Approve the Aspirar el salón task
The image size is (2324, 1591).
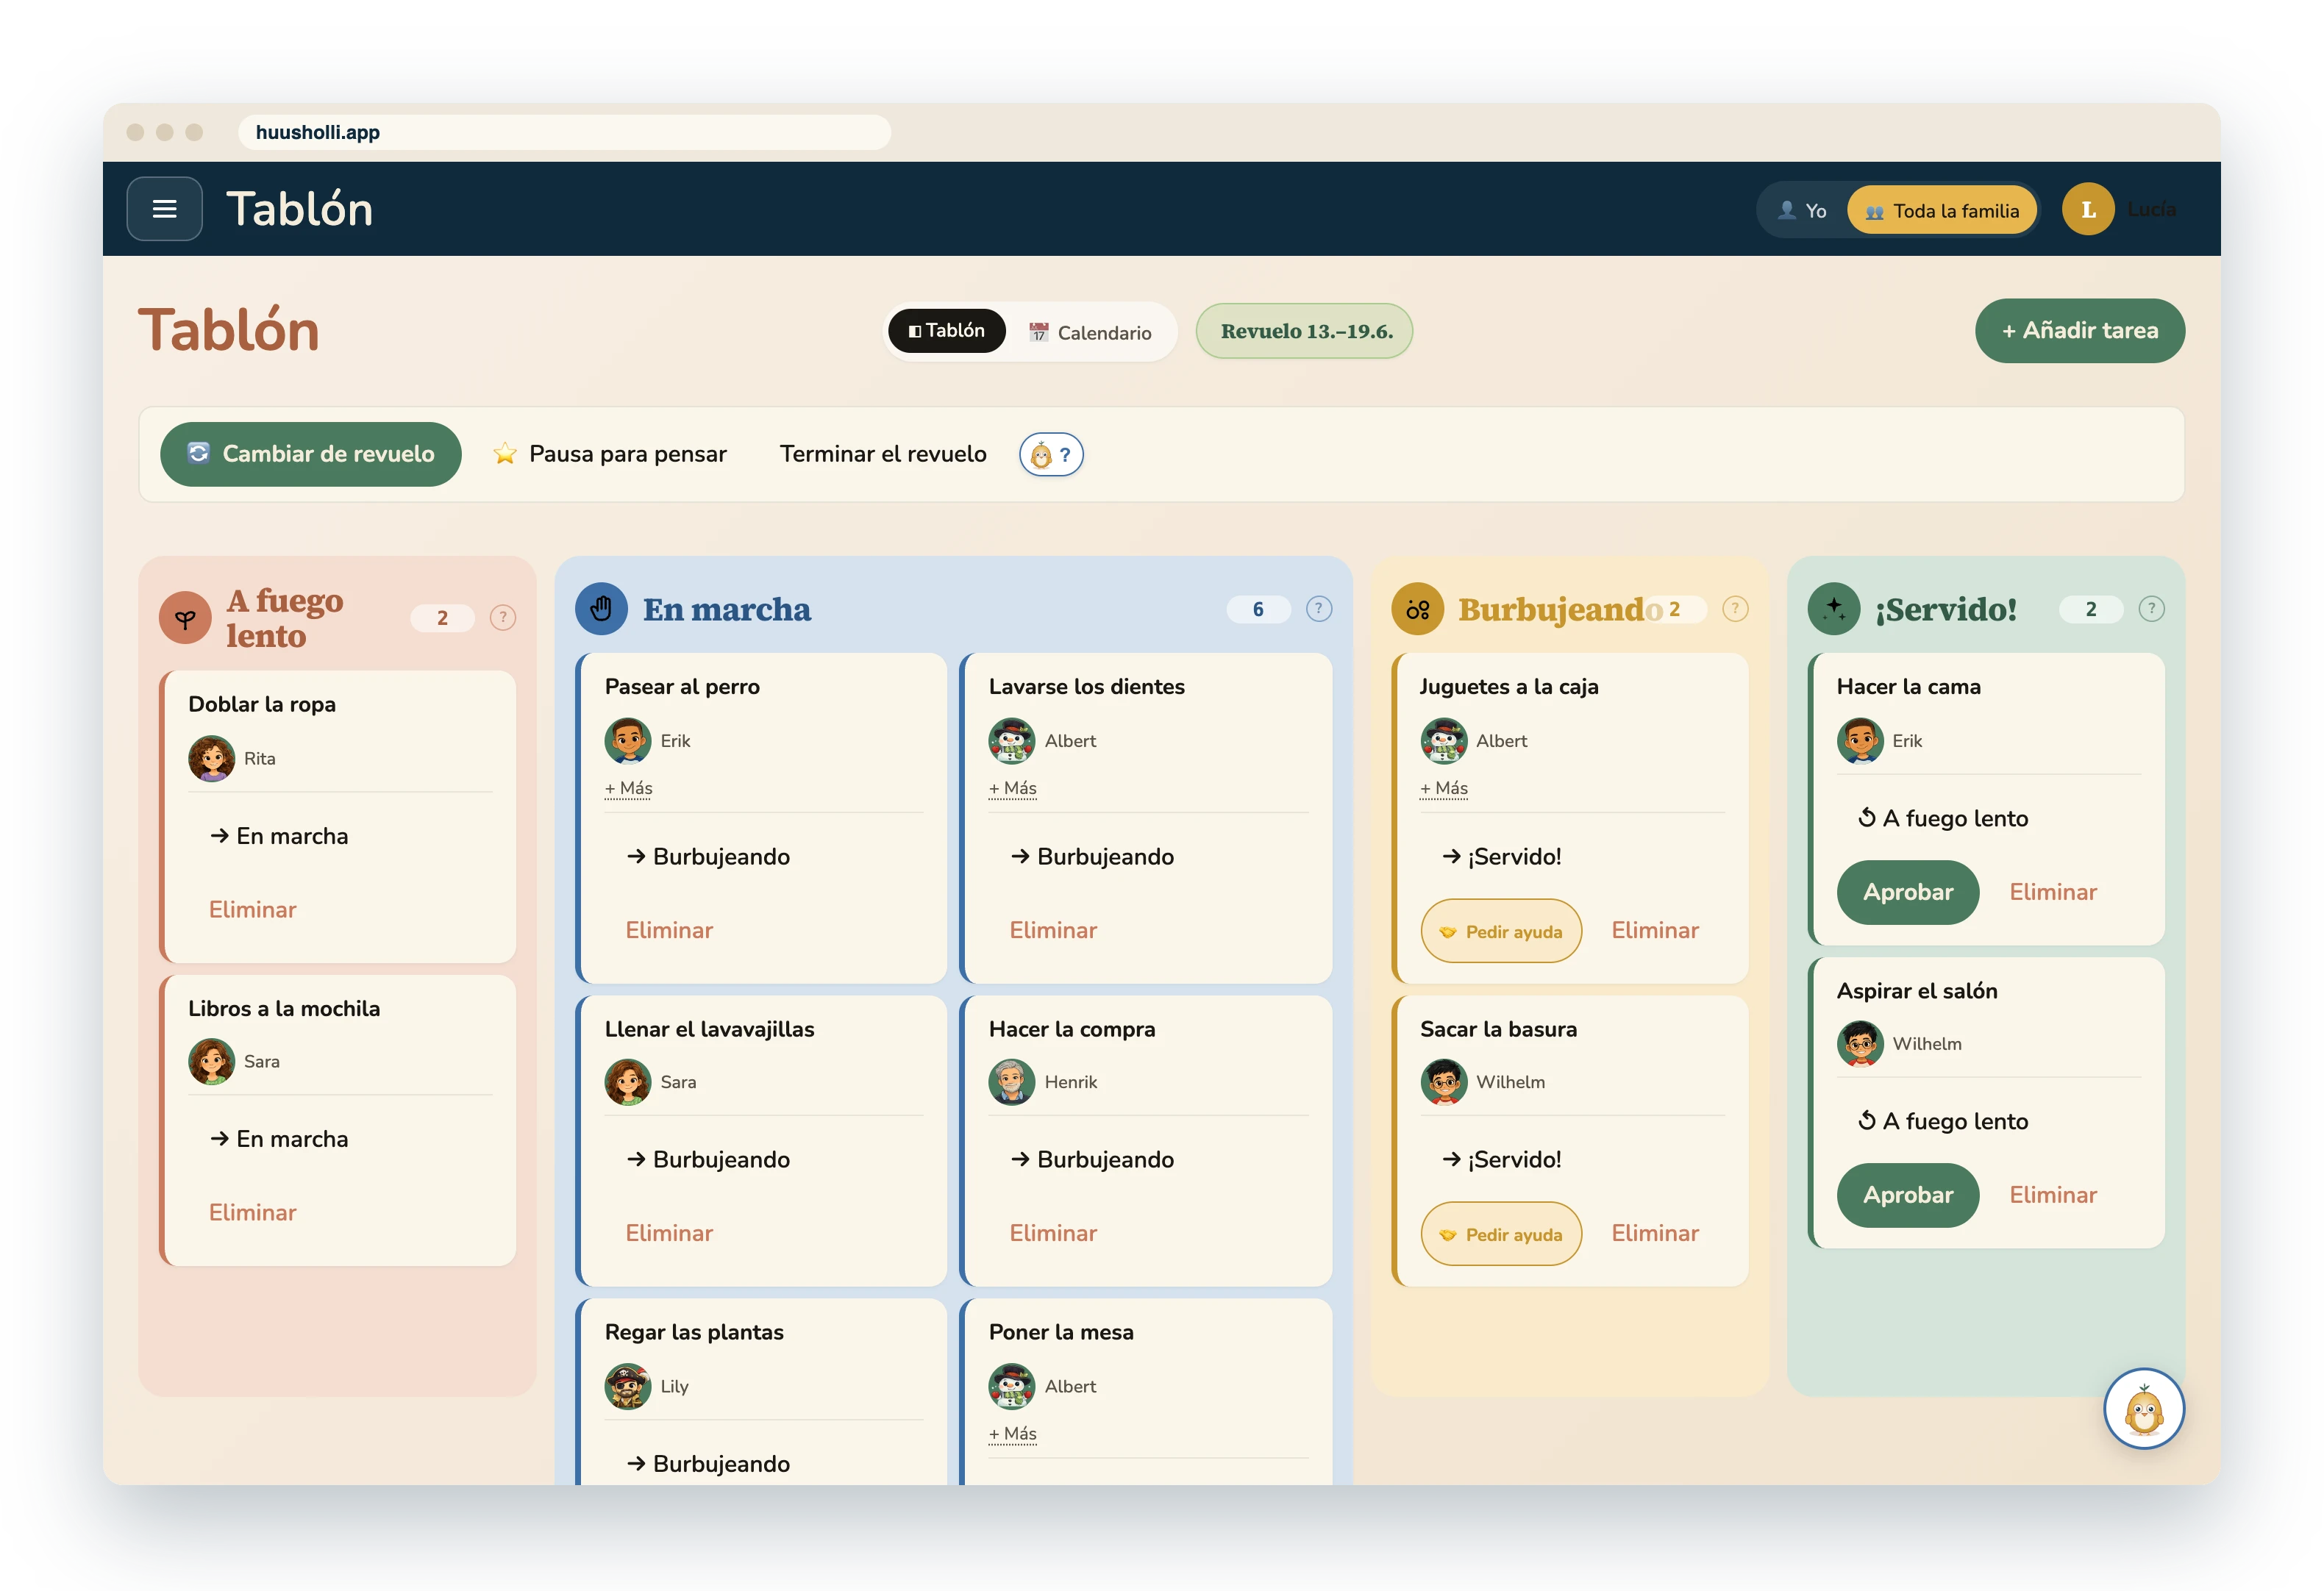[x=1907, y=1195]
